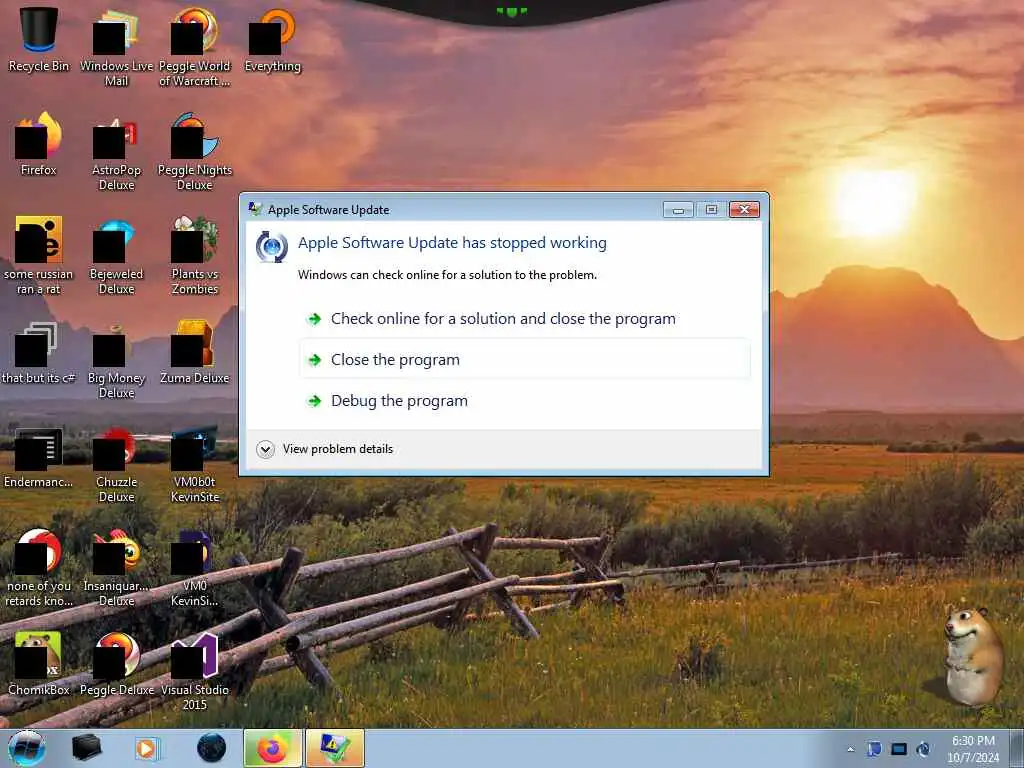The image size is (1024, 768).
Task: Select the Firefox desktop shortcut
Action: click(x=39, y=144)
